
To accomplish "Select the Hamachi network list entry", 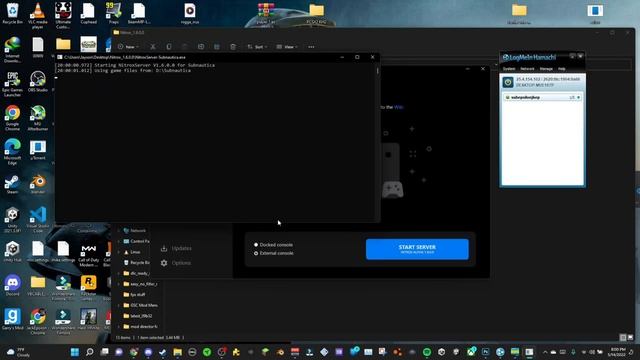I will tap(542, 97).
